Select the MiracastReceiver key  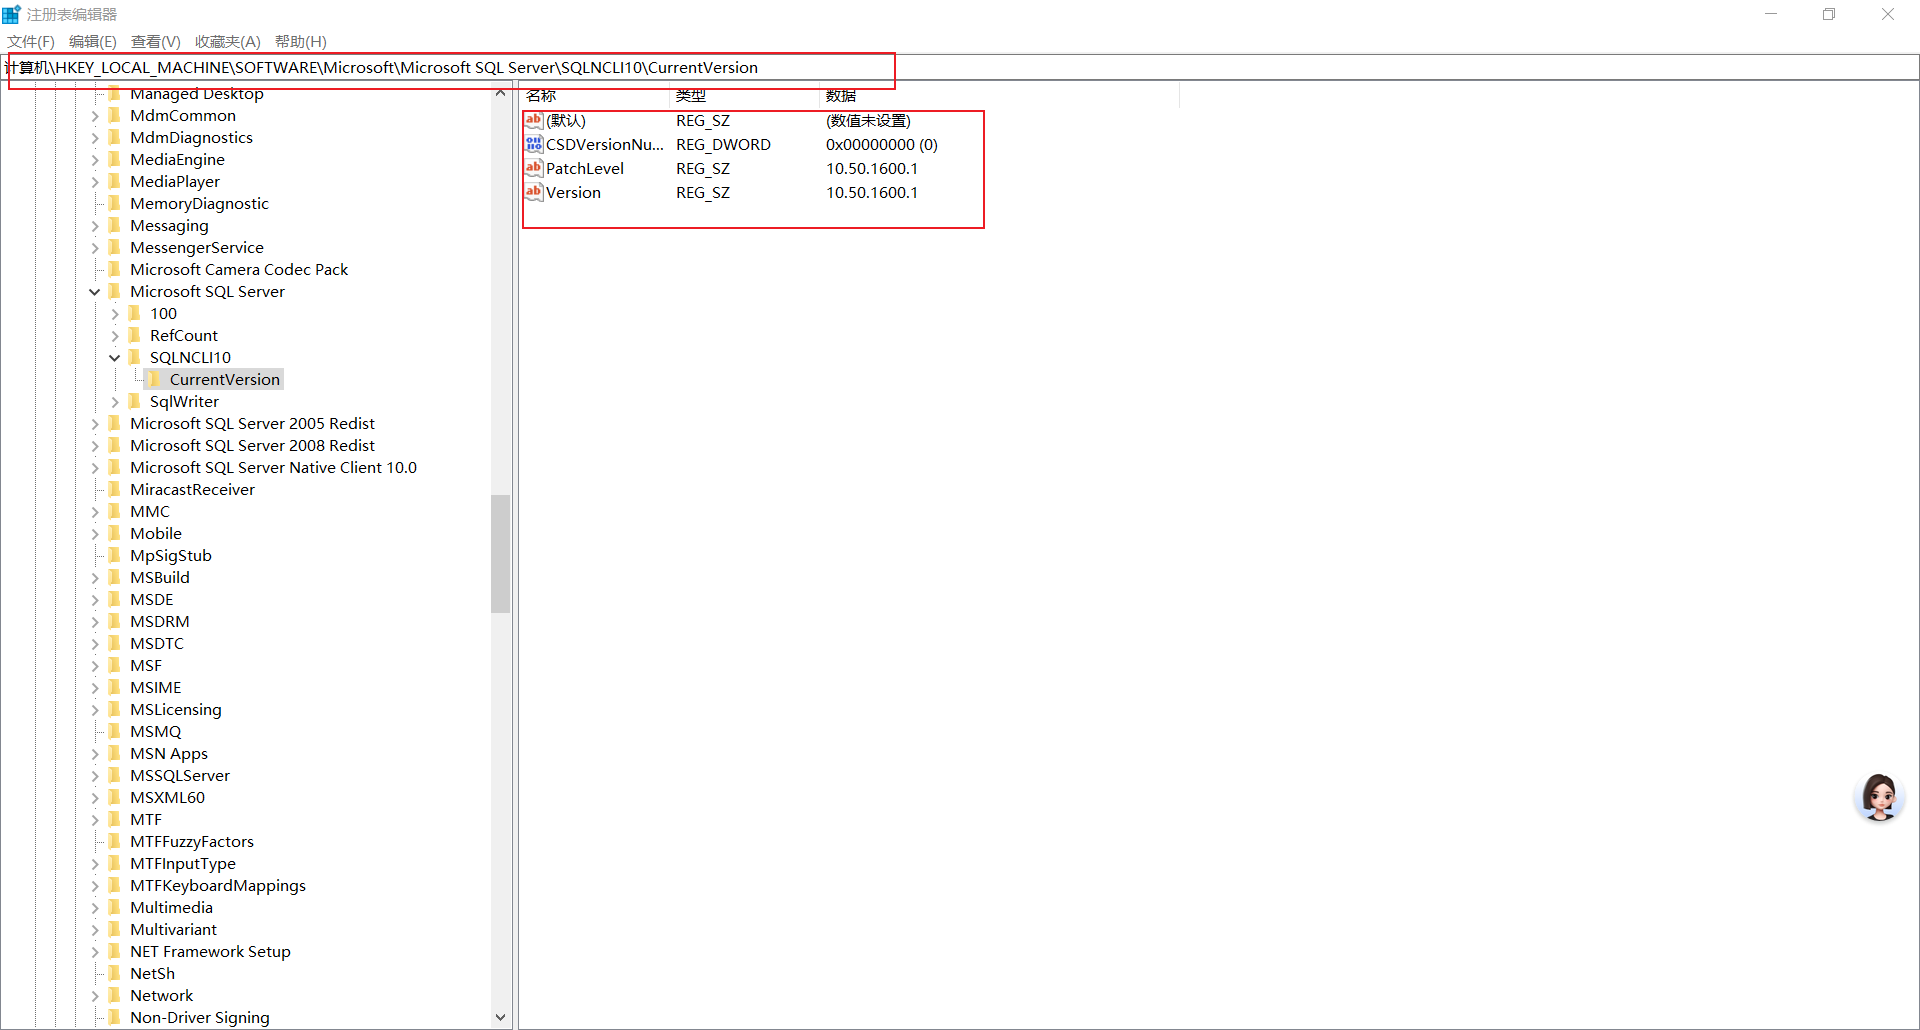pos(192,489)
